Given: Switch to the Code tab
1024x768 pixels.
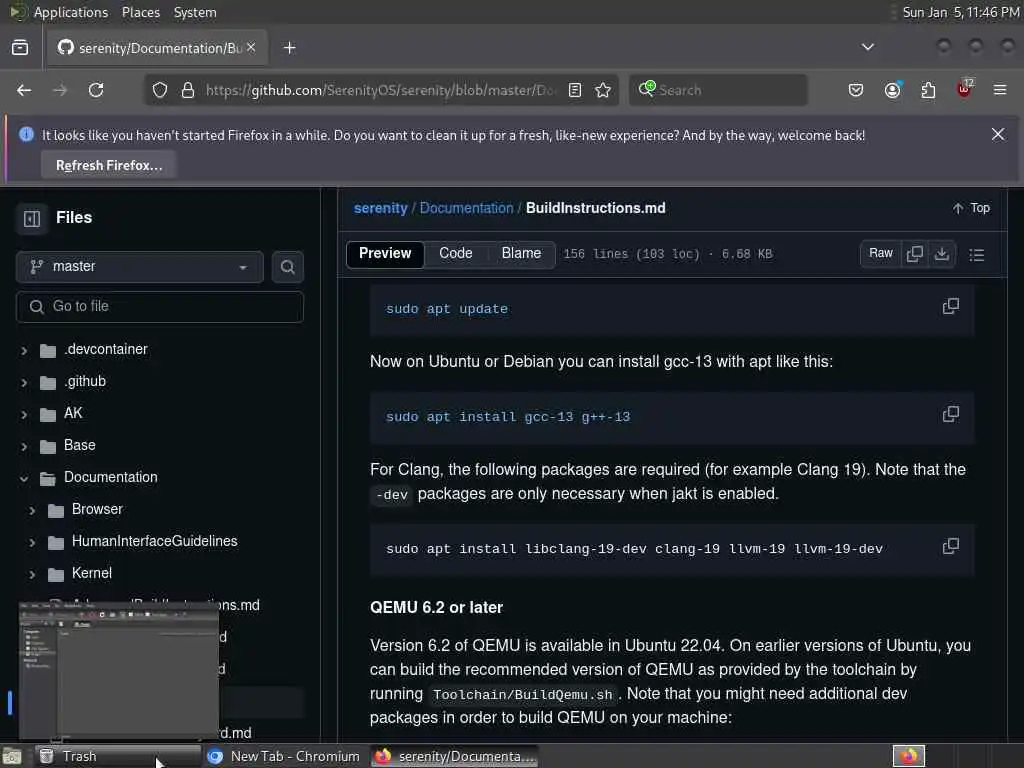Looking at the screenshot, I should tap(456, 253).
